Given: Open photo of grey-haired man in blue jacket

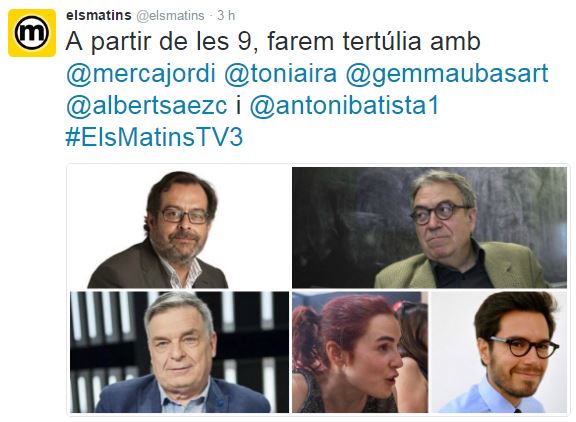Looking at the screenshot, I should coord(179,352).
